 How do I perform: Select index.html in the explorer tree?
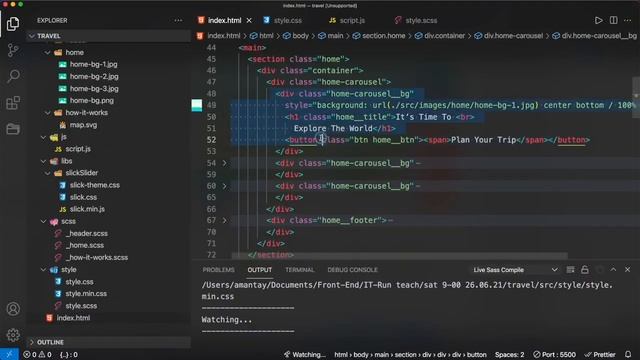point(73,318)
